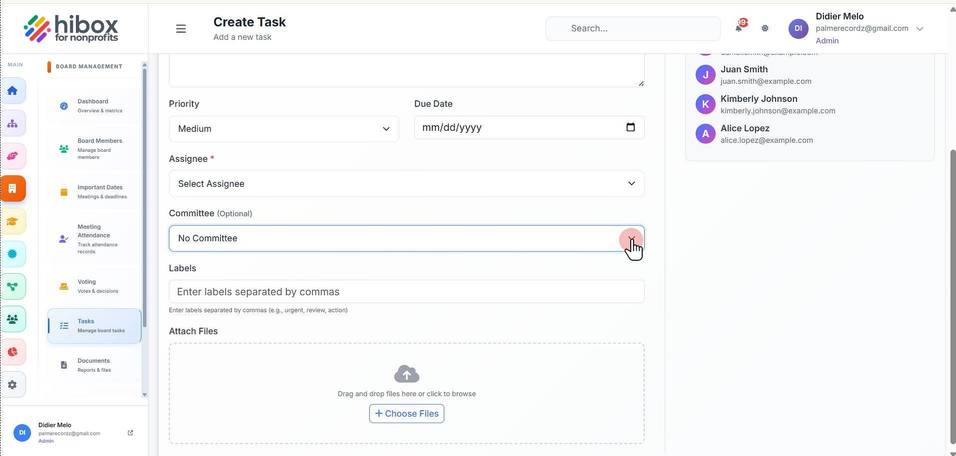Open the Due Date calendar picker icon
Image resolution: width=956 pixels, height=456 pixels.
tap(630, 127)
